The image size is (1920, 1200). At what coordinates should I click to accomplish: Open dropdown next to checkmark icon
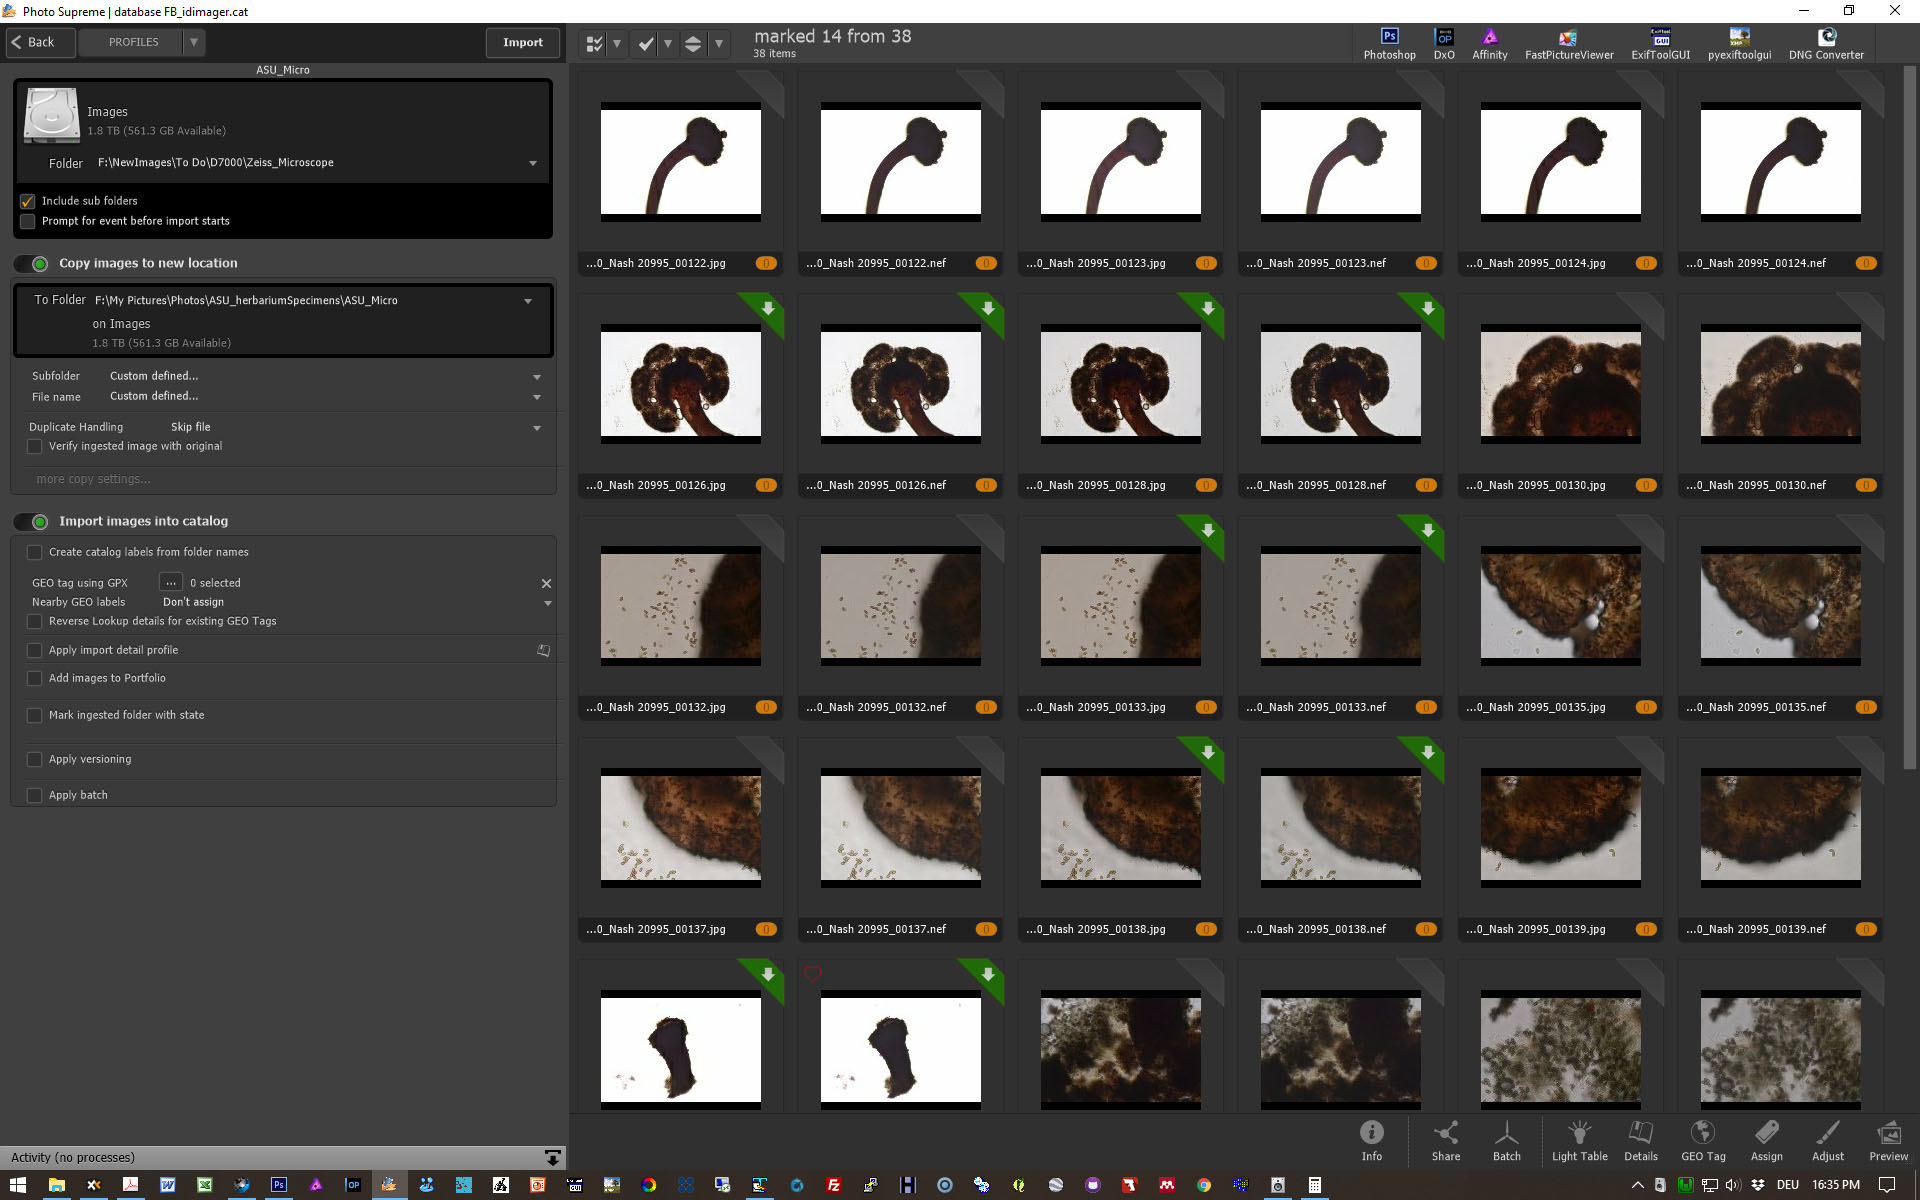click(668, 43)
